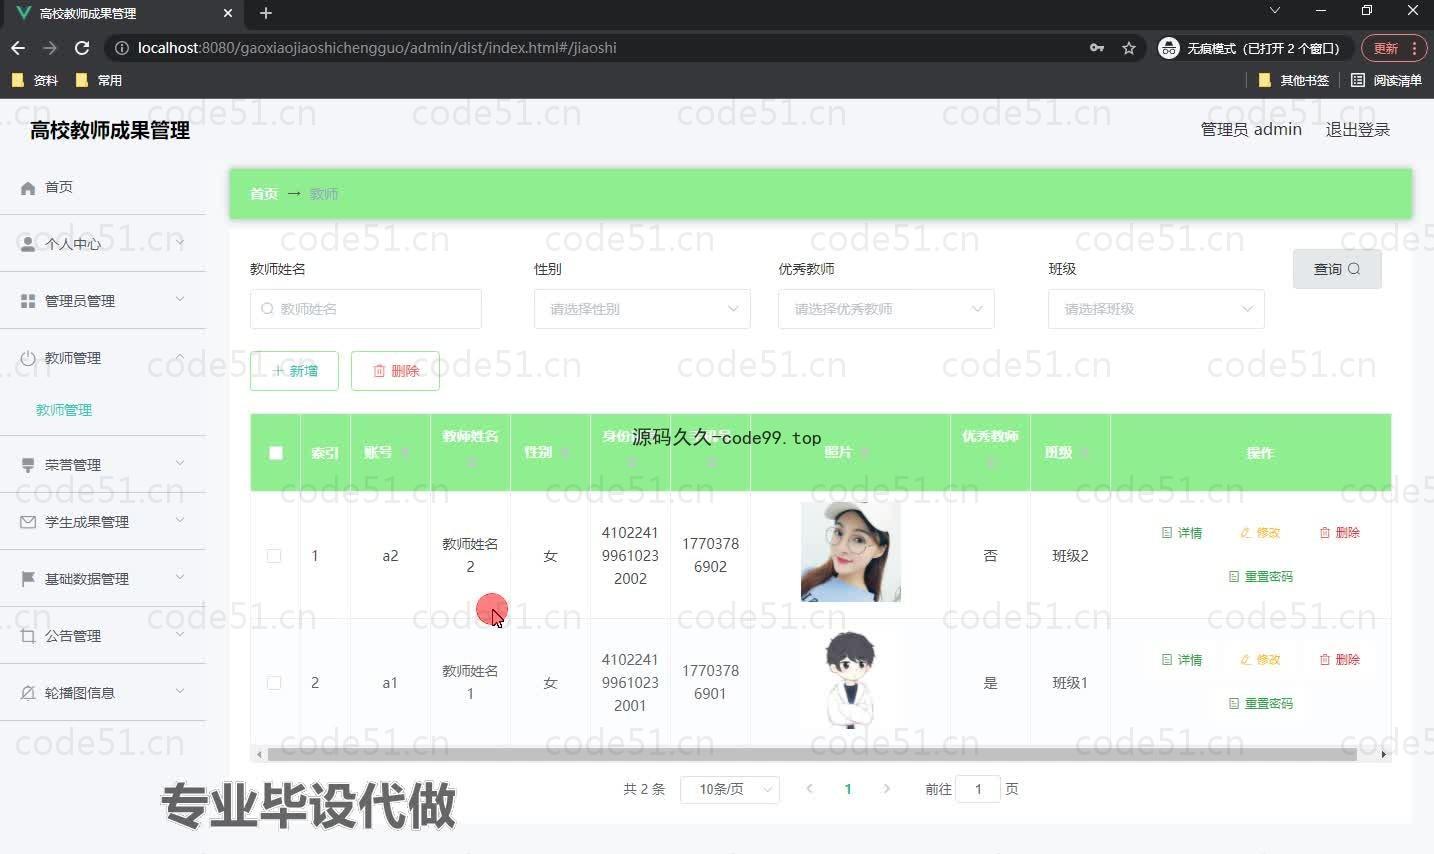The width and height of the screenshot is (1434, 854).
Task: Toggle the select-all checkbox in table header
Action: coord(276,453)
